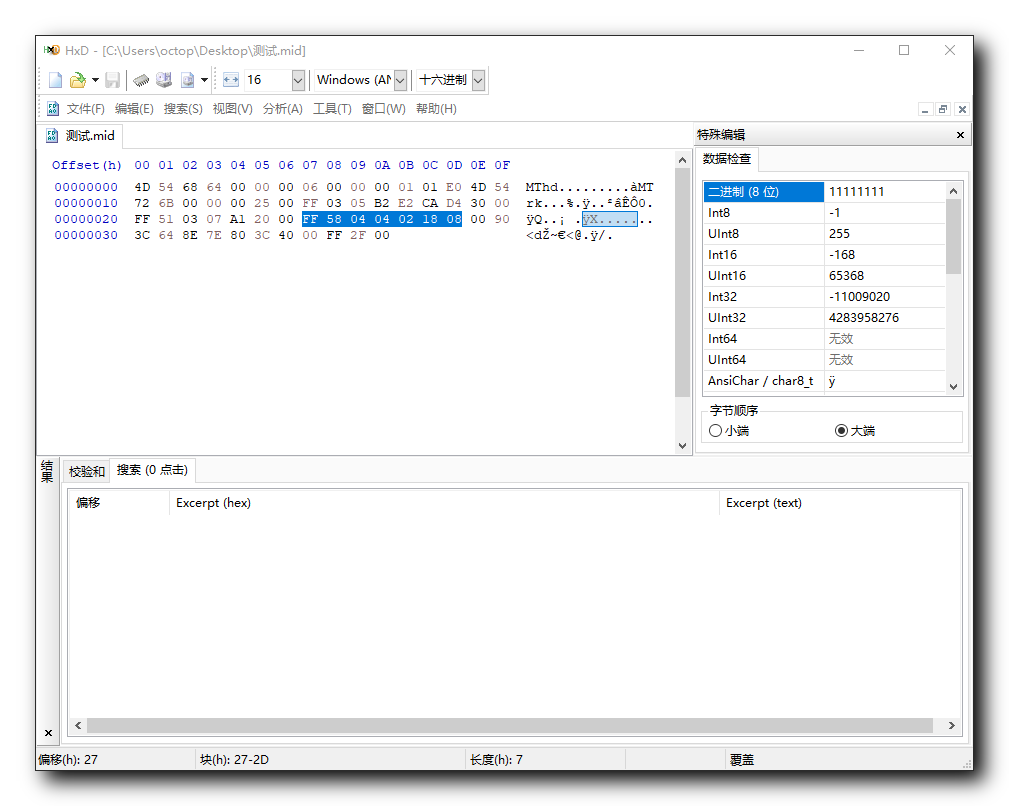
Task: Click hex view scrollbar down arrow
Action: tap(682, 445)
